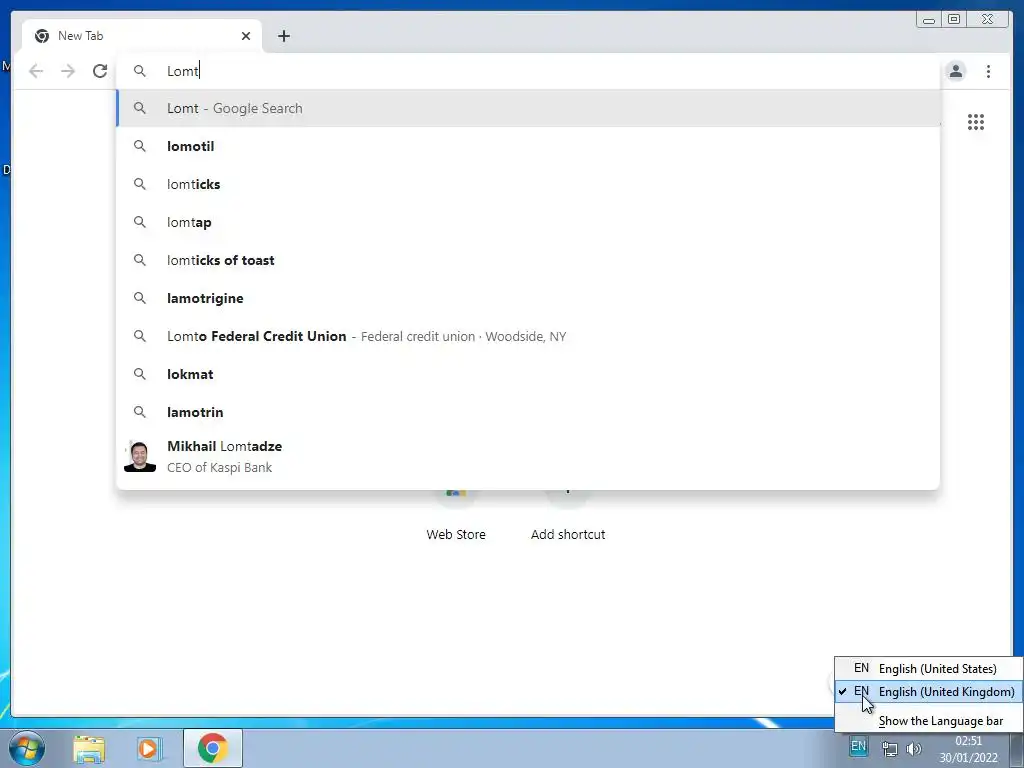
Task: Open Windows Explorer from the taskbar
Action: (x=89, y=749)
